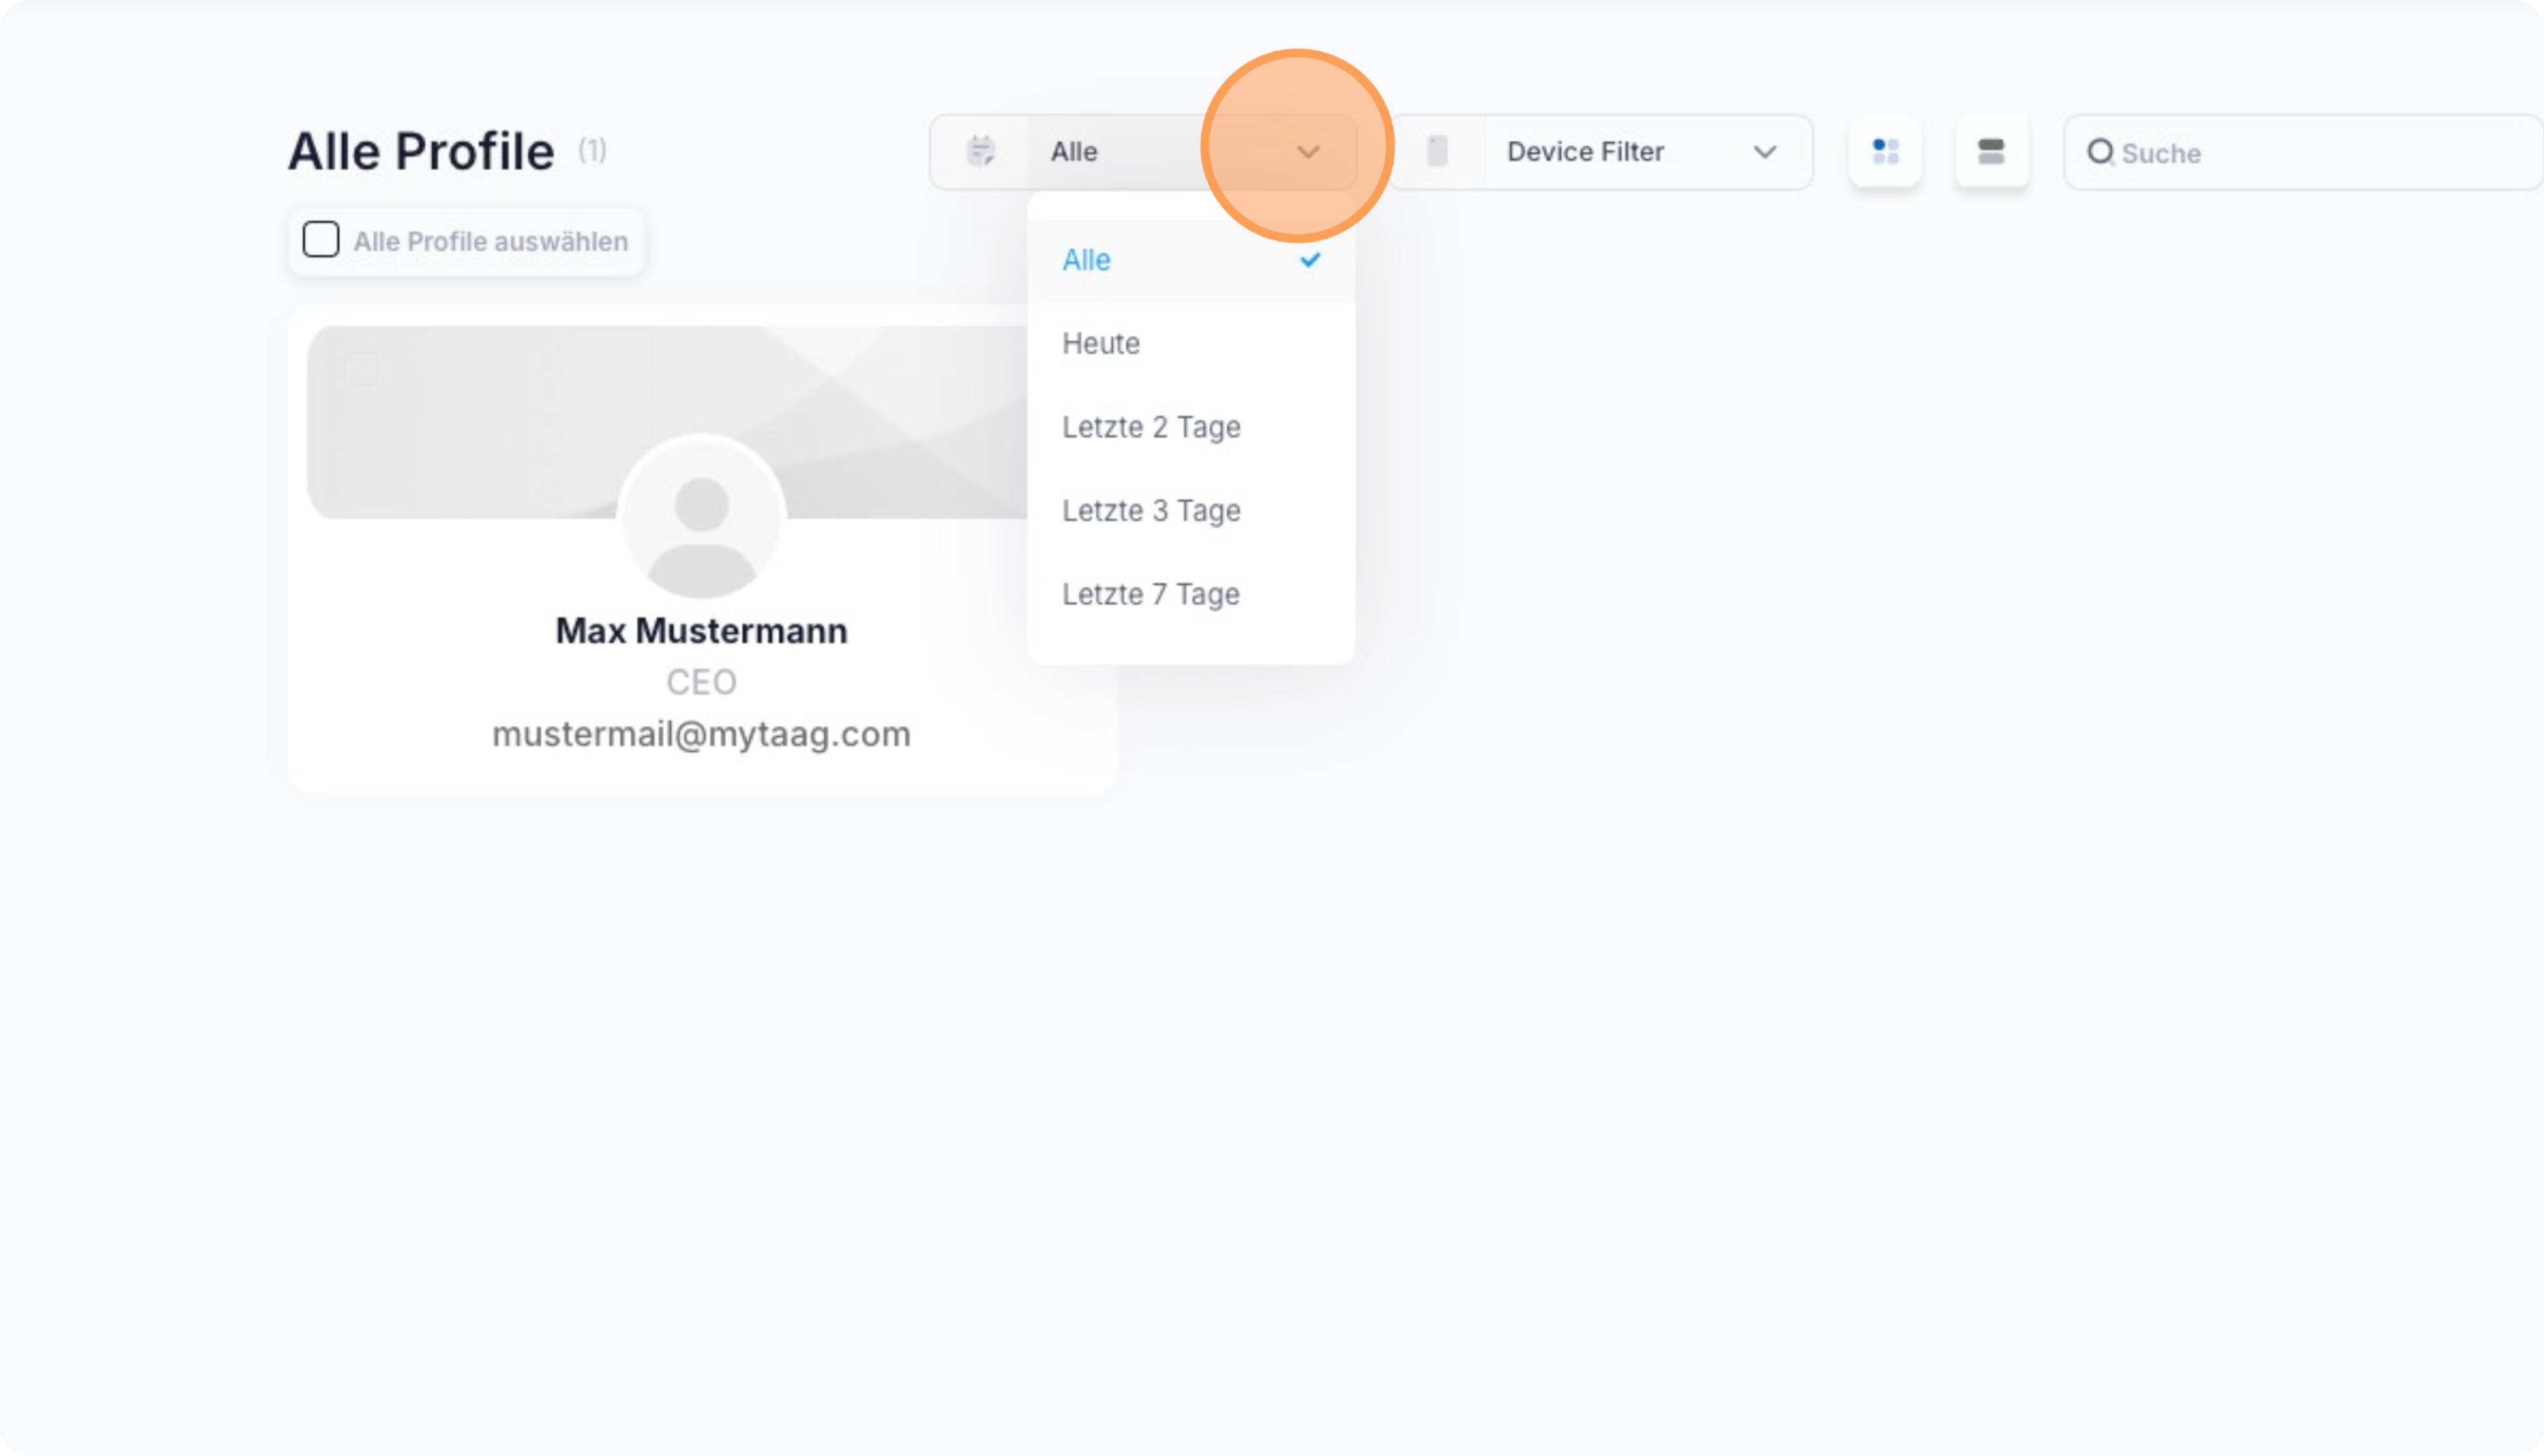Choose Letzte 2 Tage option
Image resolution: width=2544 pixels, height=1456 pixels.
1151,427
